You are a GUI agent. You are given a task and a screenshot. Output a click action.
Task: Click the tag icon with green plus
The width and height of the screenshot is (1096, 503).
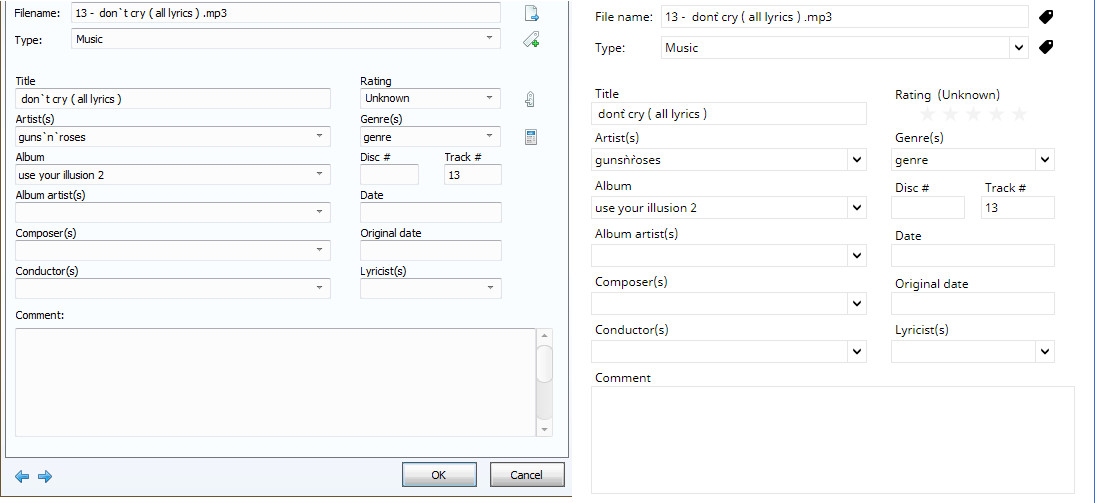pos(532,40)
